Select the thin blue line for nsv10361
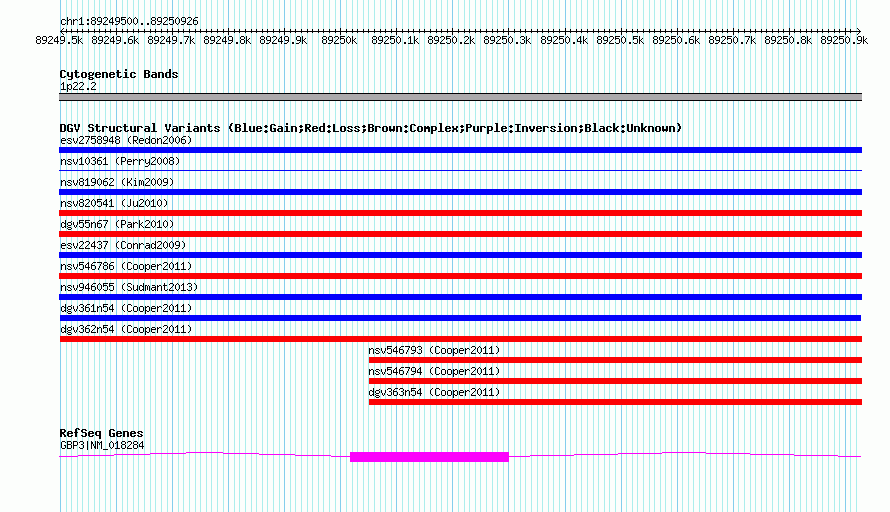890x512 pixels. [x=460, y=170]
